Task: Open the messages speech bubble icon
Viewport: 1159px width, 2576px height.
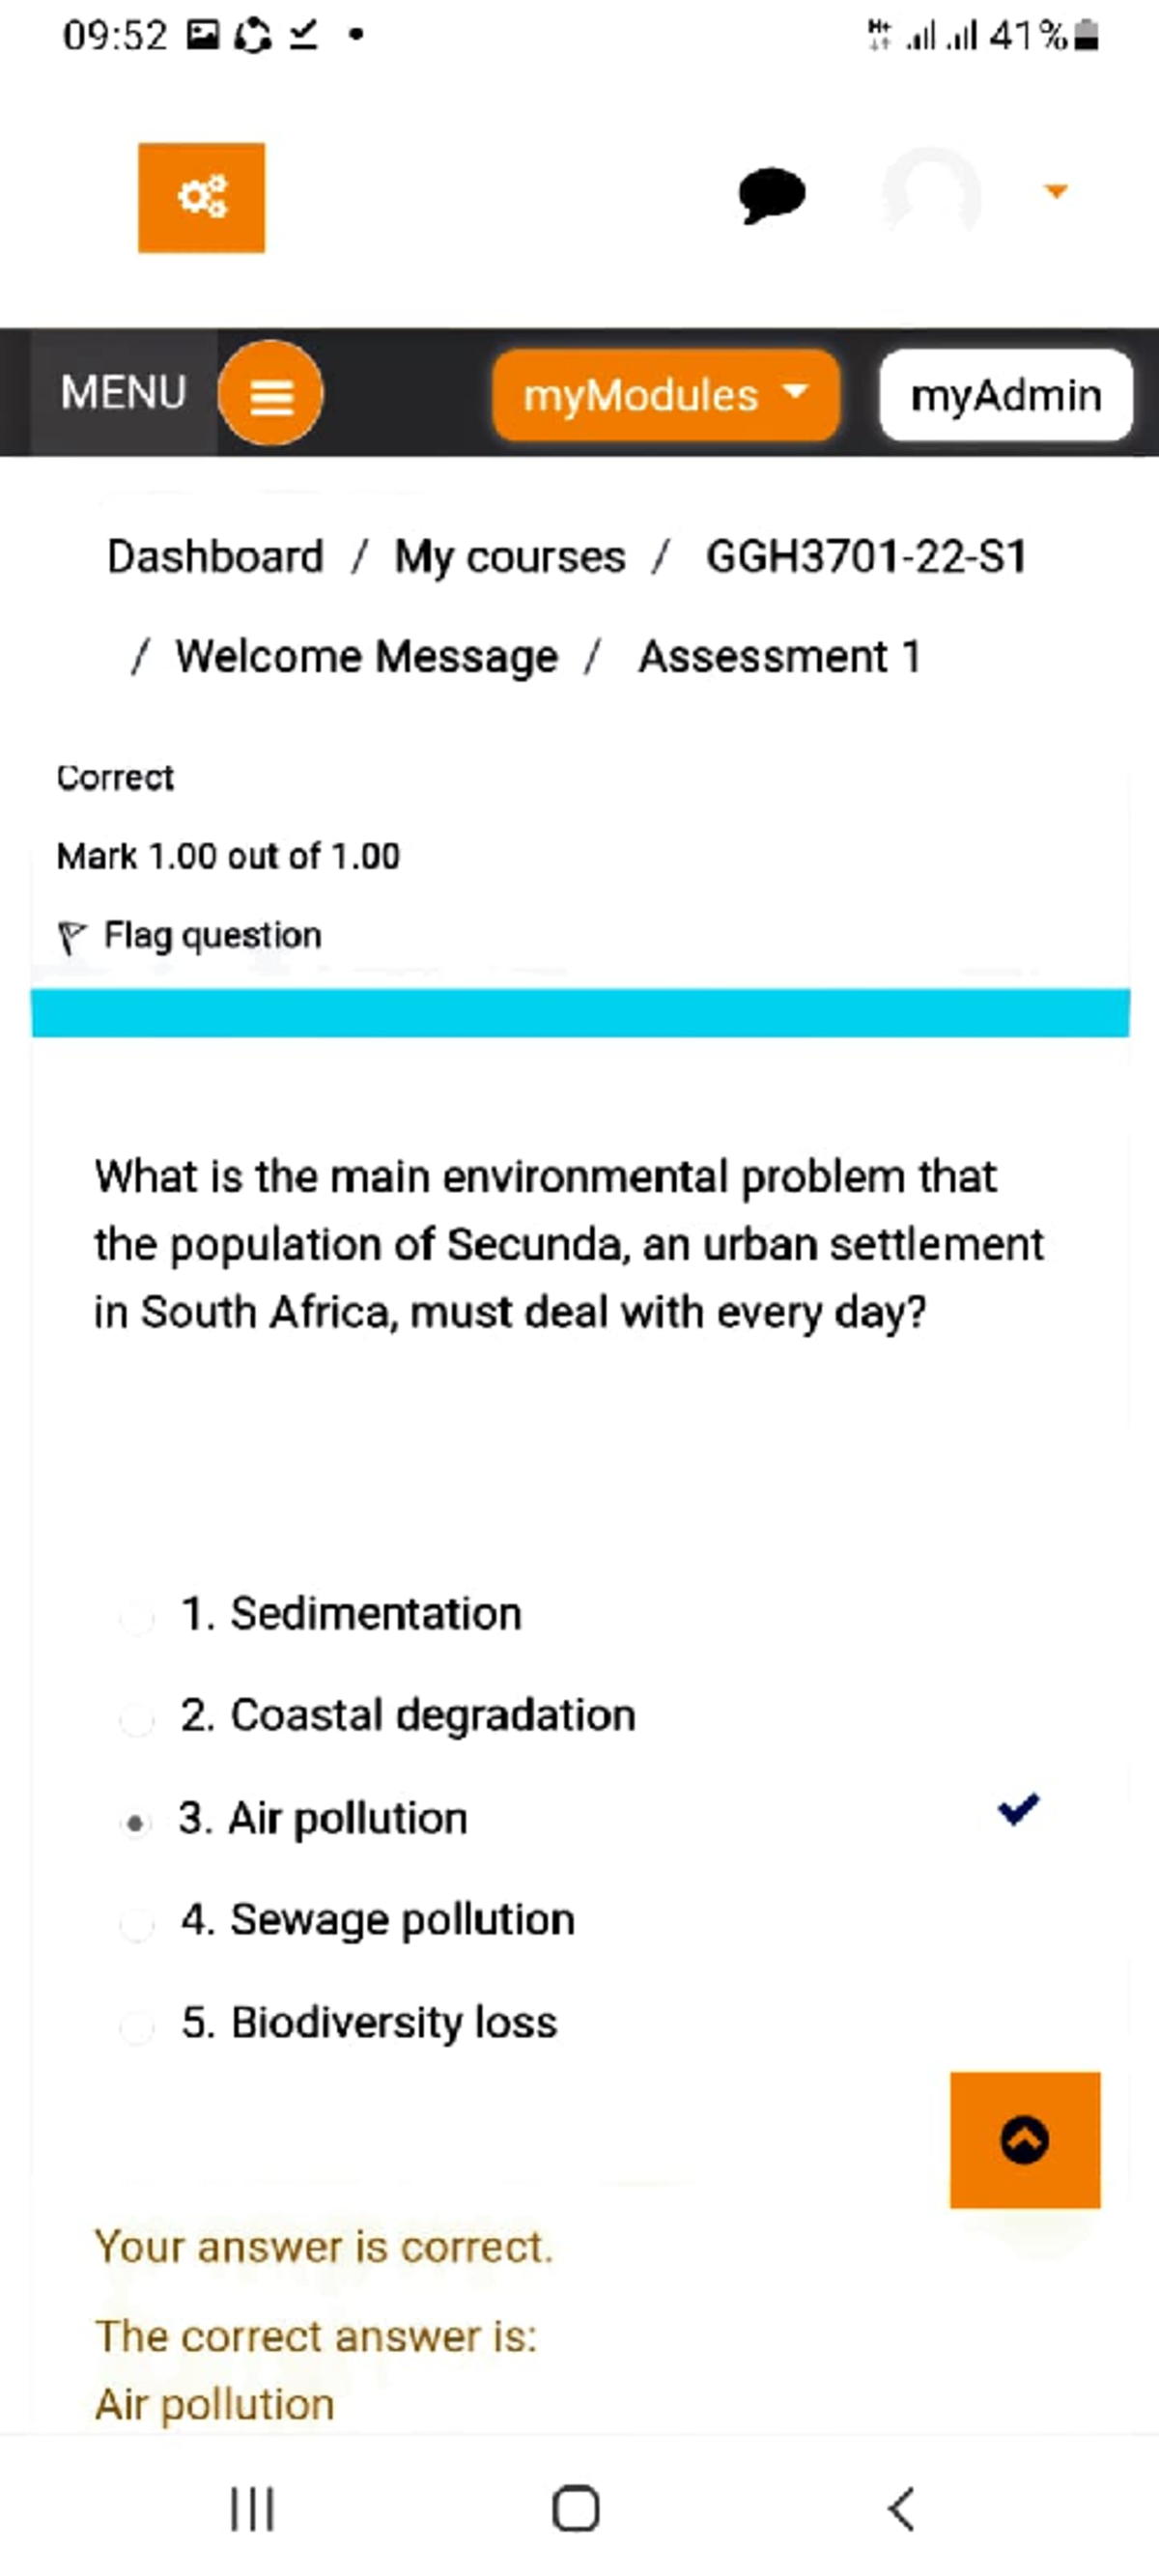Action: coord(771,195)
